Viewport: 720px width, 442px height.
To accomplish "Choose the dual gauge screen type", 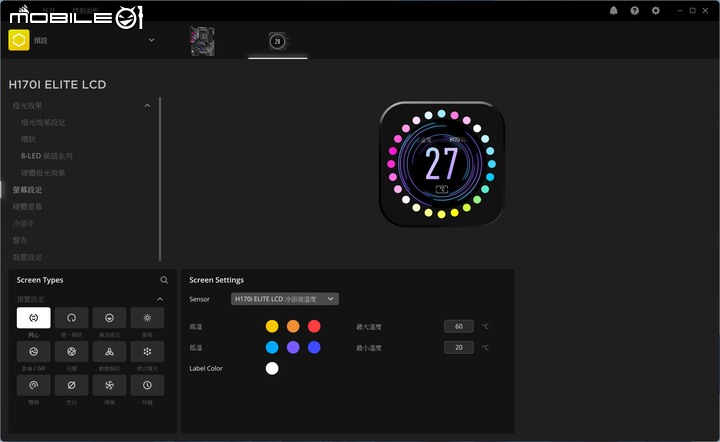I will [x=34, y=385].
